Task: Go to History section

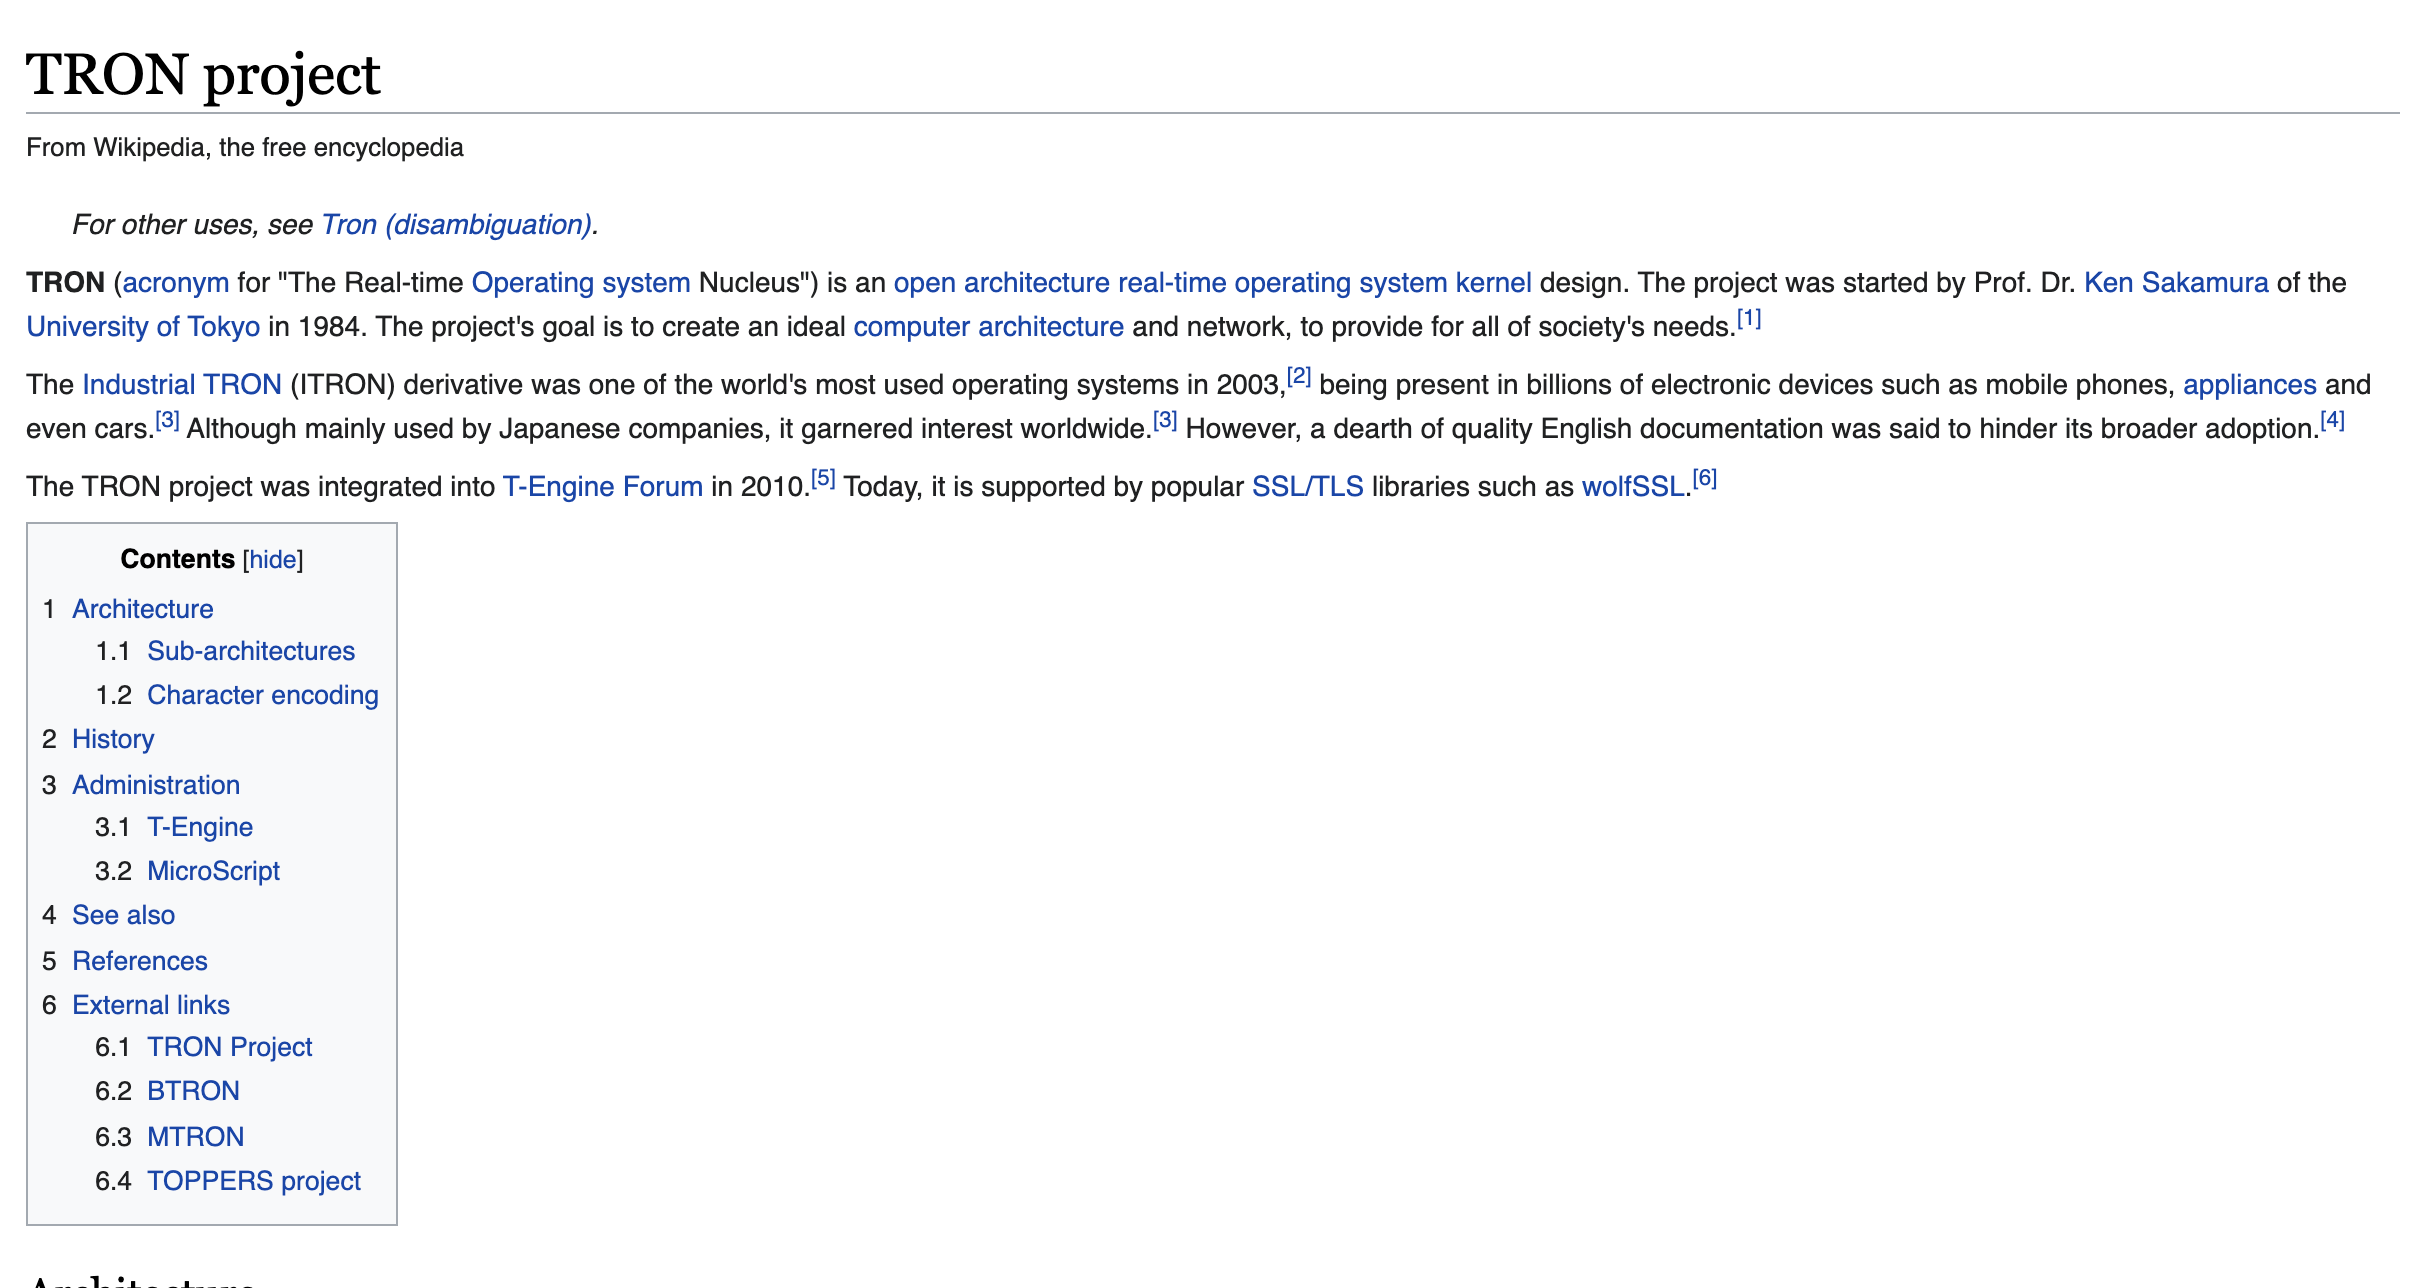Action: point(113,739)
